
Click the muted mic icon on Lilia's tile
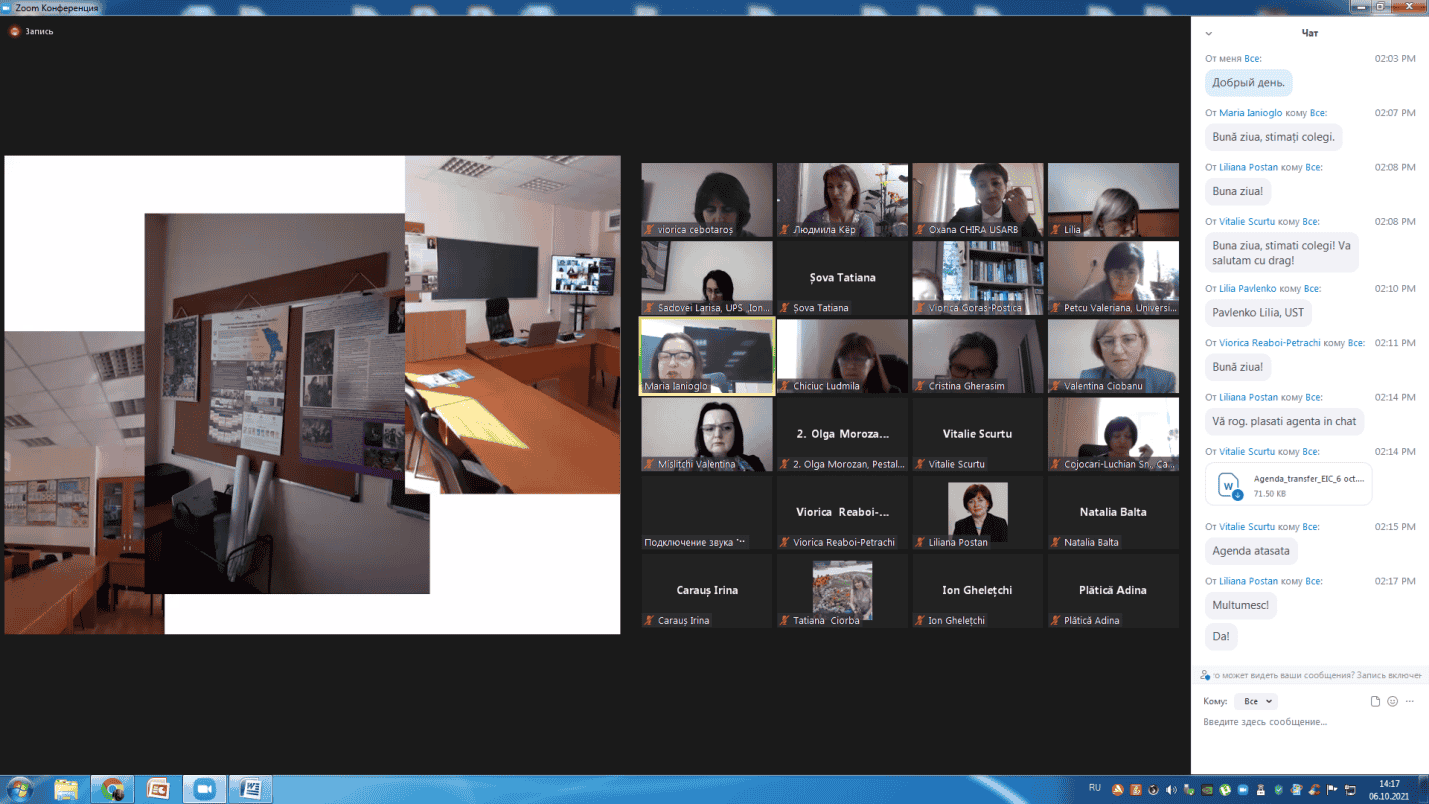click(1055, 230)
